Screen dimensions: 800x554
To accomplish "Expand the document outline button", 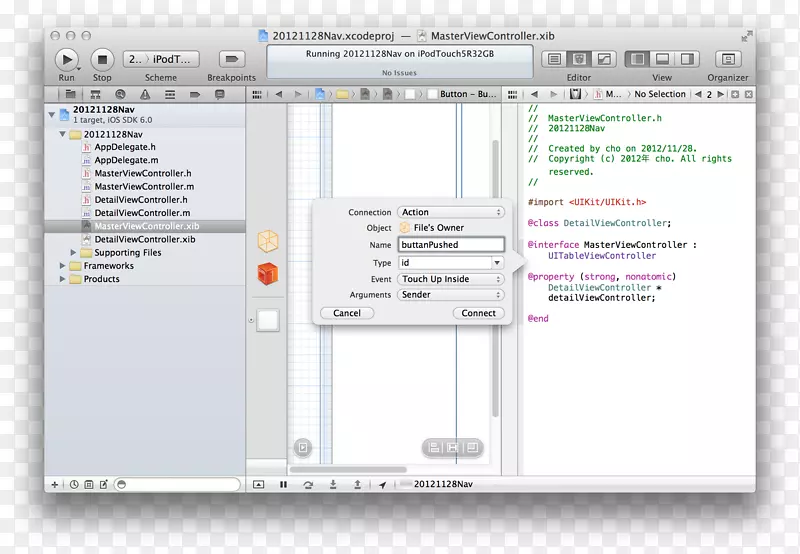I will click(x=303, y=447).
